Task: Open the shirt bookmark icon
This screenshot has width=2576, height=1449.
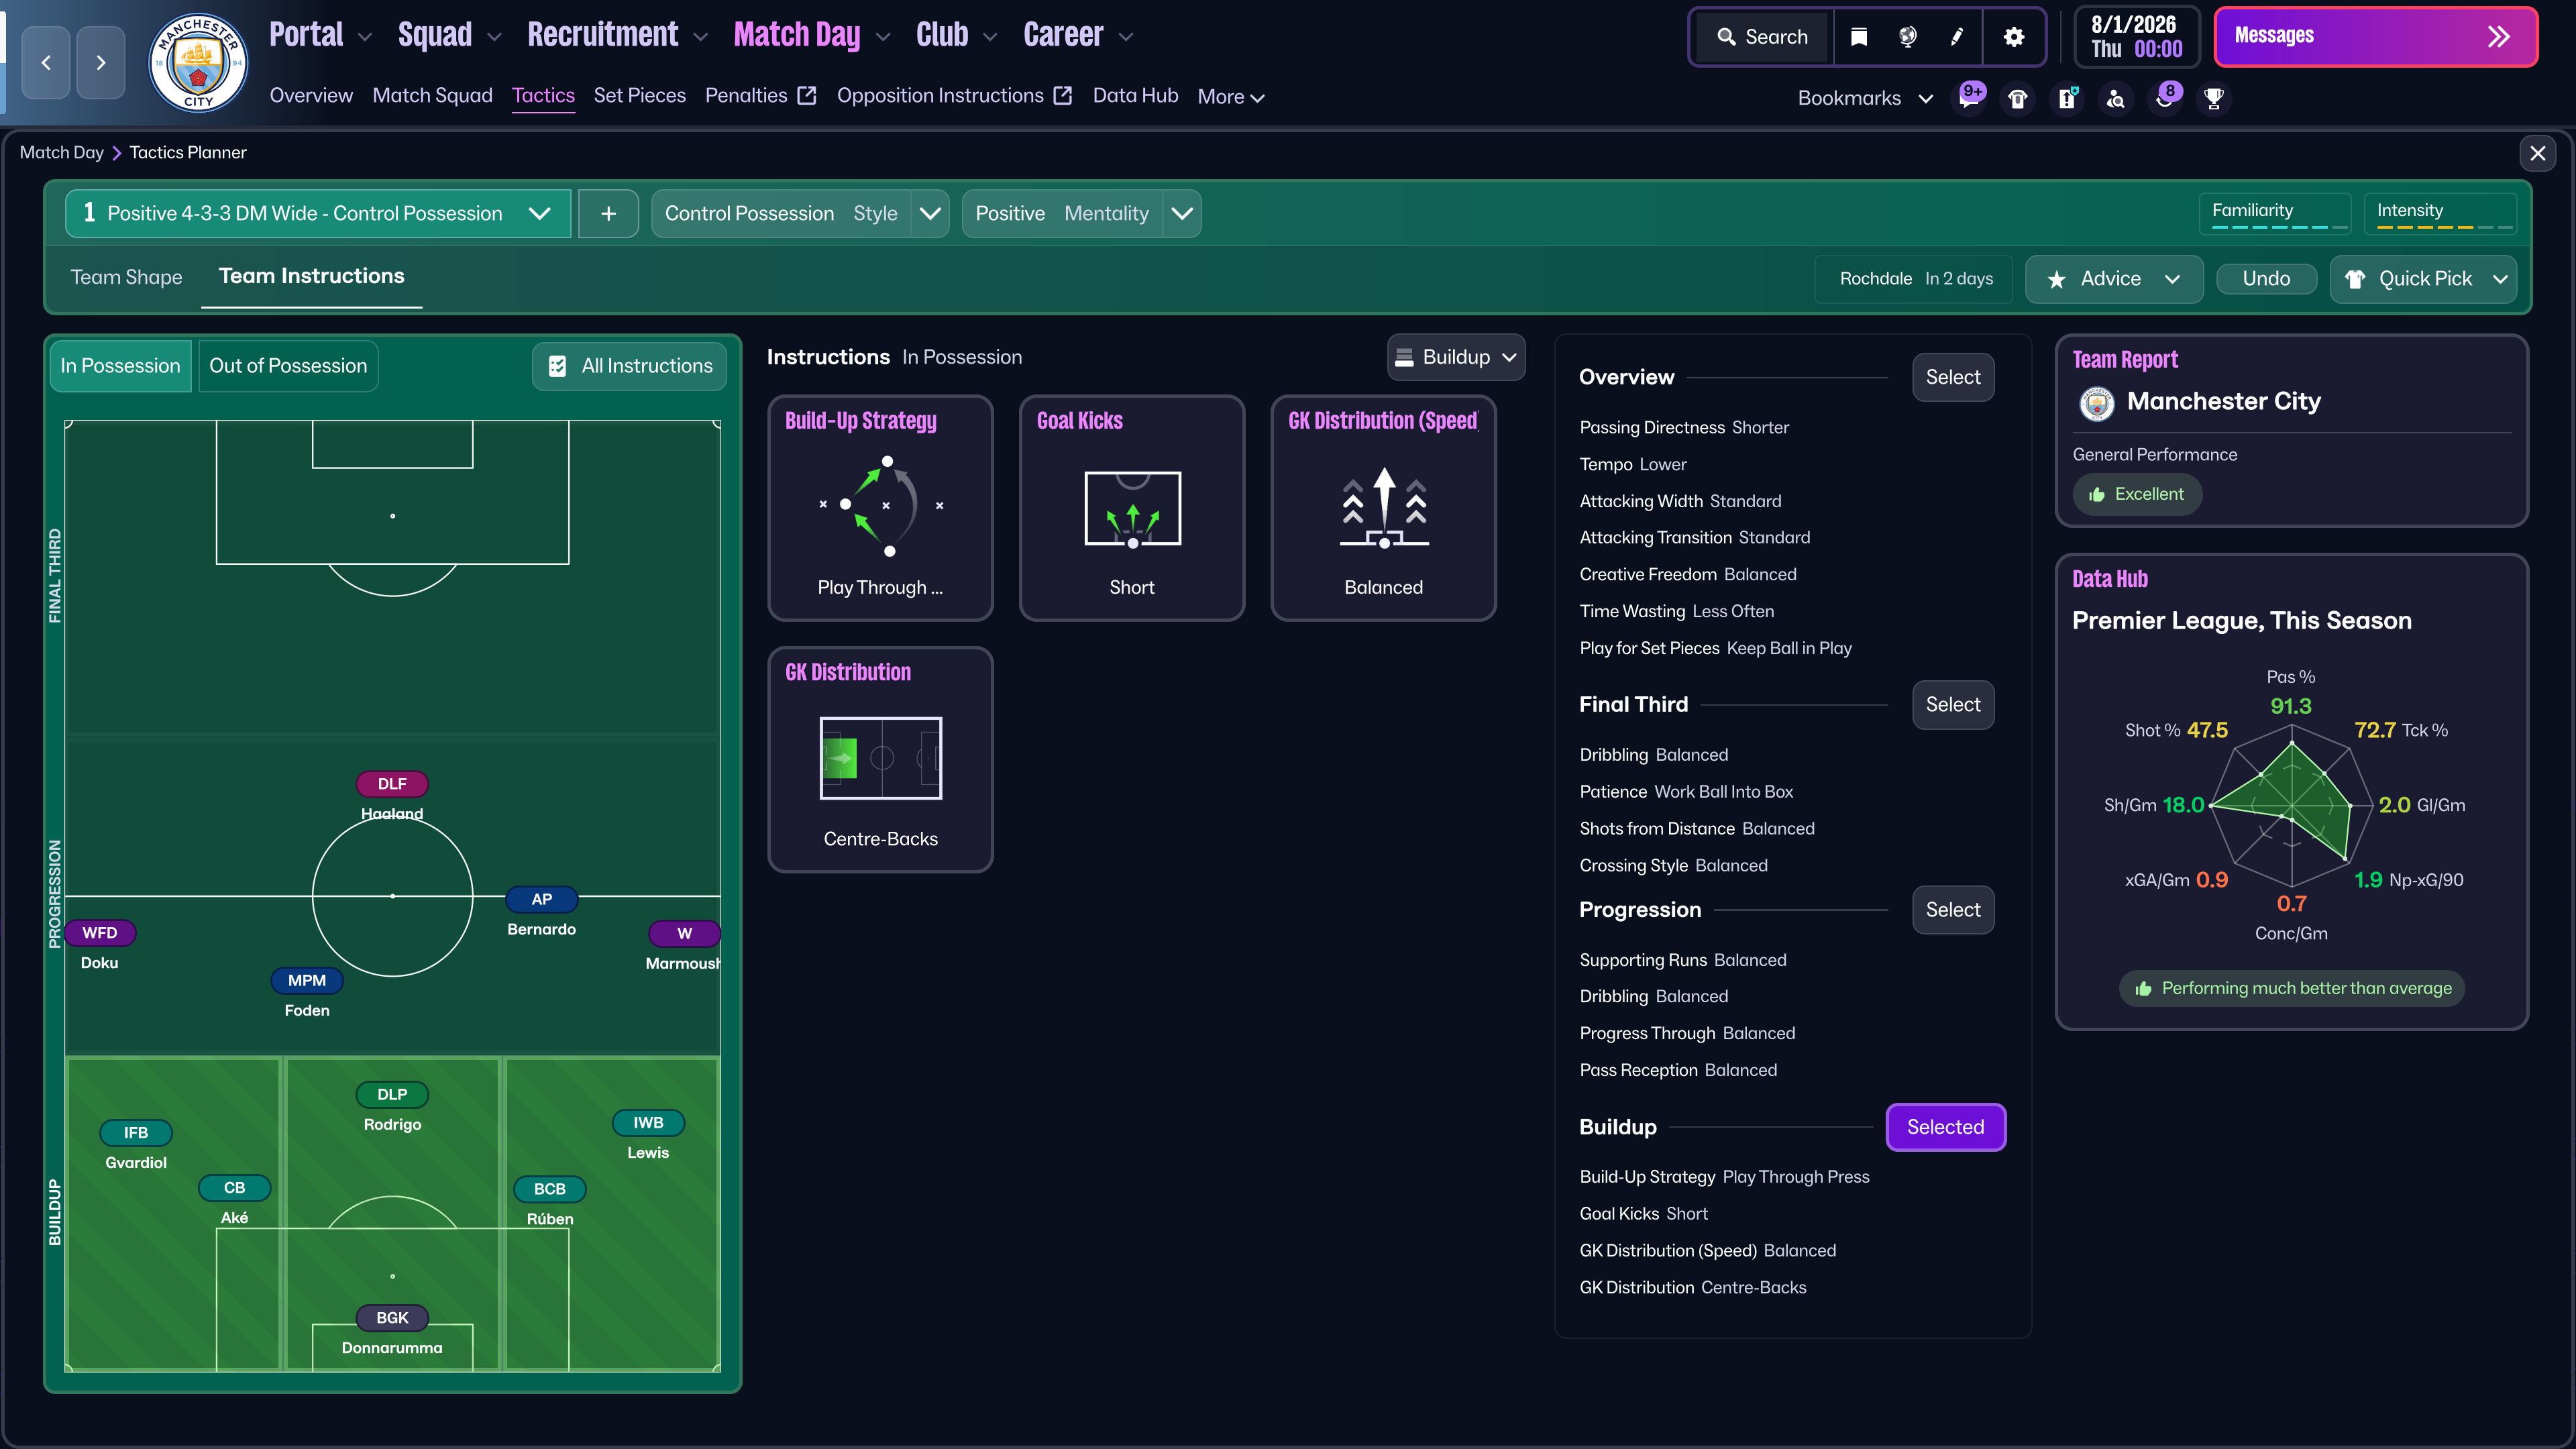Action: 2018,98
